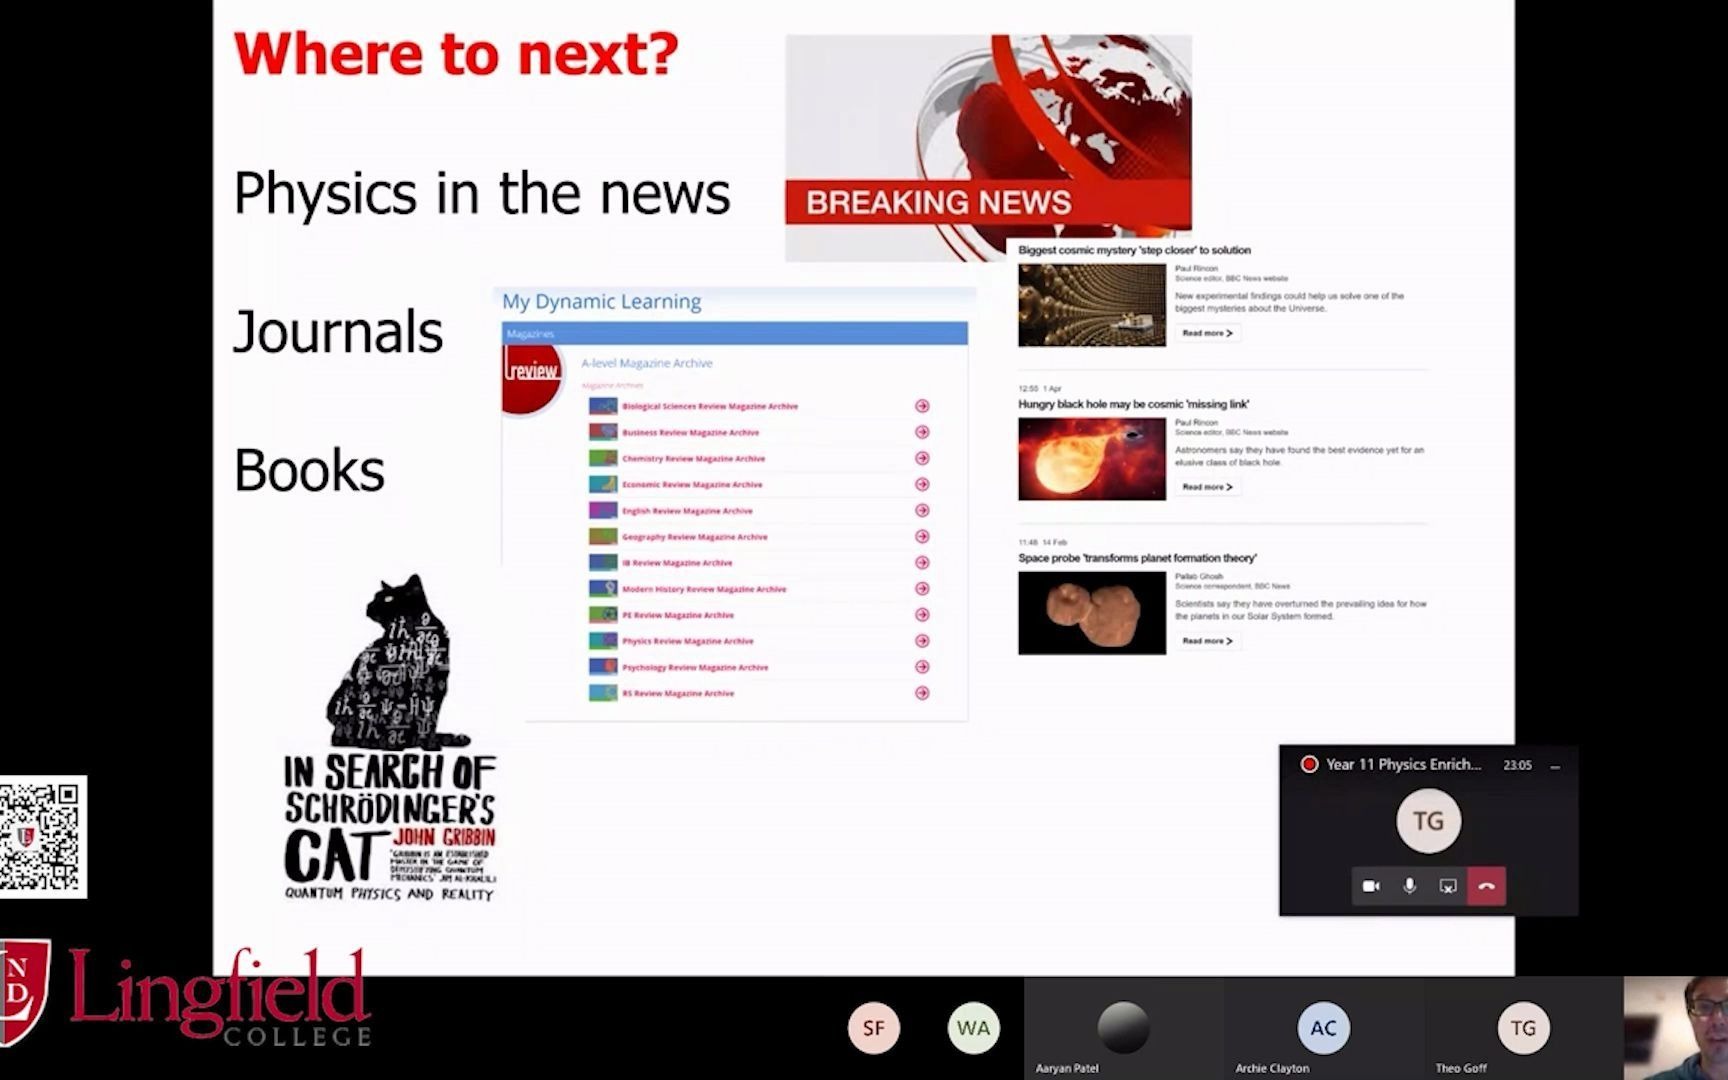Open Business Review Magazine Archive link
The image size is (1728, 1080).
coord(690,432)
